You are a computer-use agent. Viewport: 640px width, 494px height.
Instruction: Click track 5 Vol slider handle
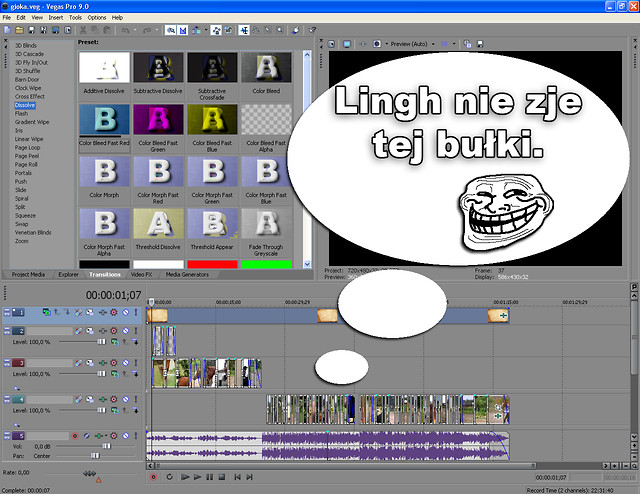[x=106, y=446]
